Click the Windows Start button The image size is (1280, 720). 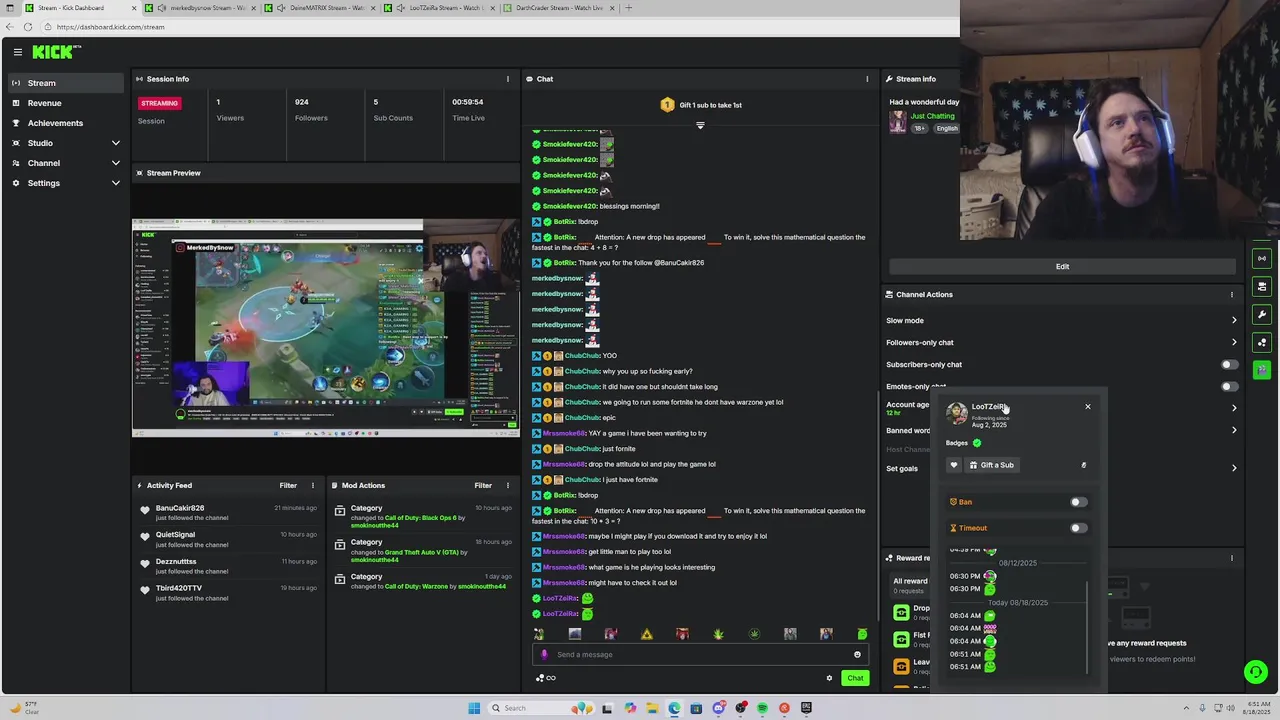click(x=474, y=708)
